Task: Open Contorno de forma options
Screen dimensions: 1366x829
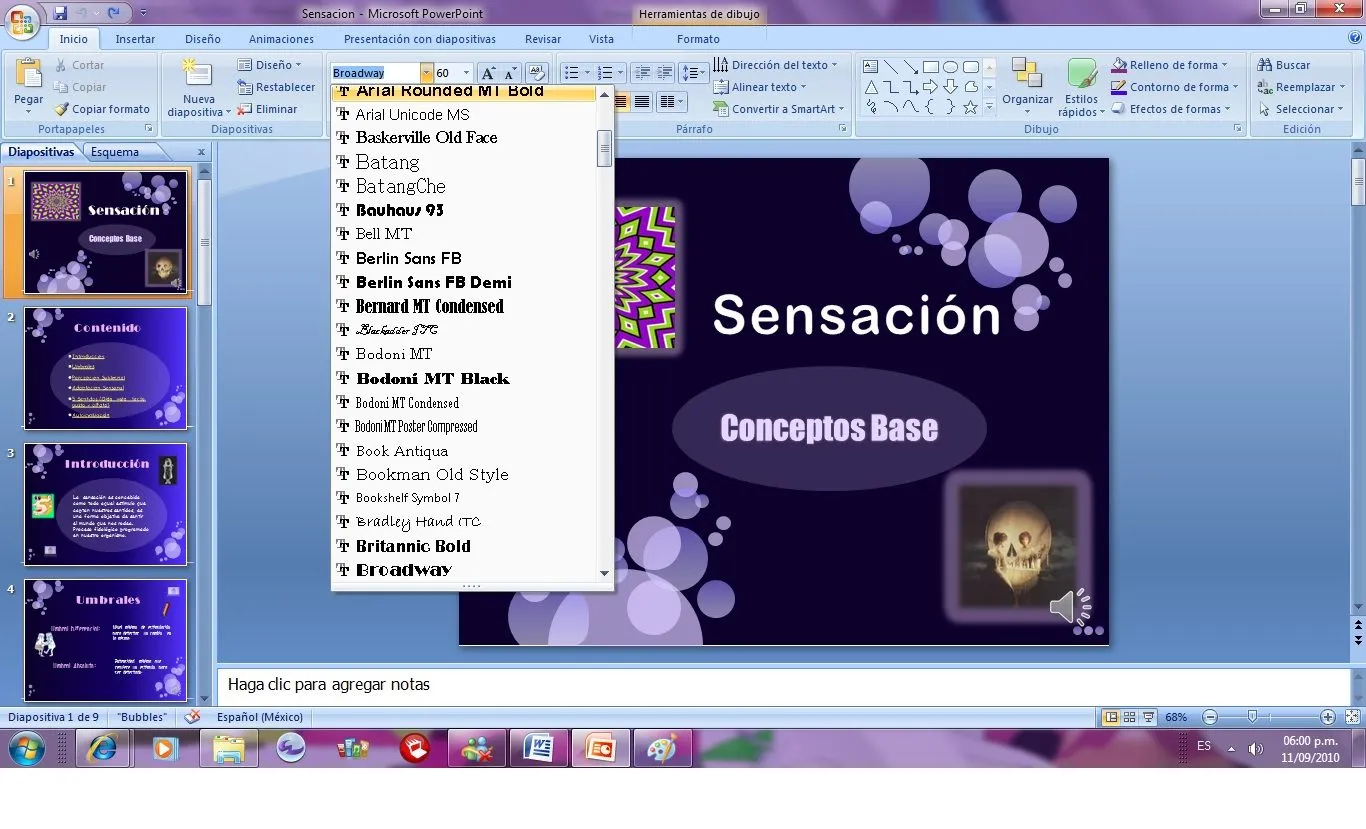Action: [x=1175, y=87]
